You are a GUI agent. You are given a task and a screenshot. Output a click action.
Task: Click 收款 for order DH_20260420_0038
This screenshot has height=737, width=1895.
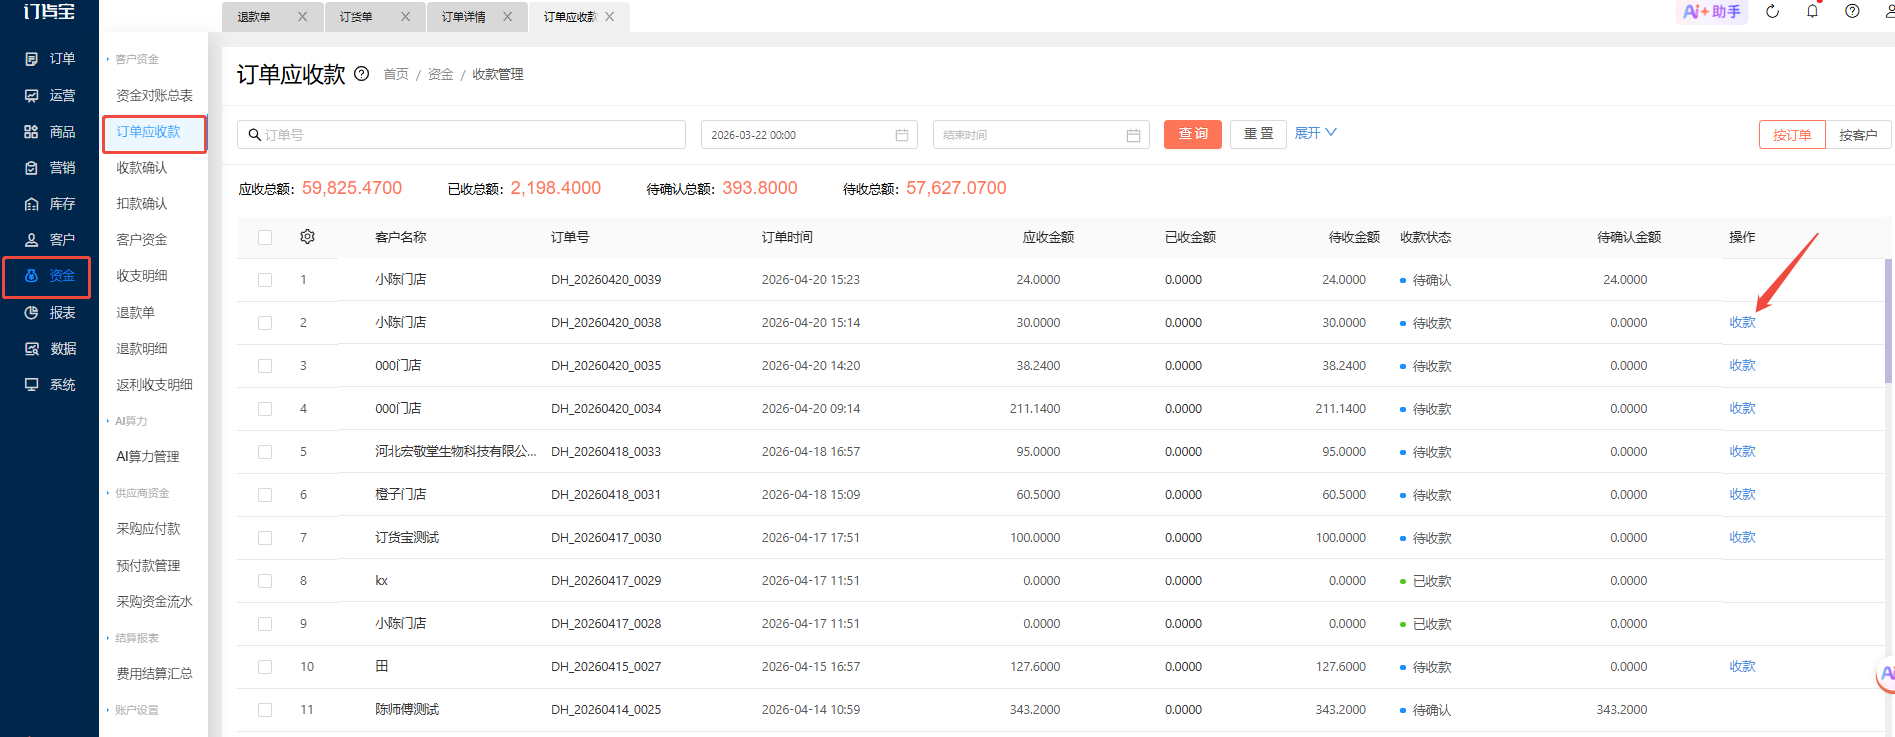1742,322
